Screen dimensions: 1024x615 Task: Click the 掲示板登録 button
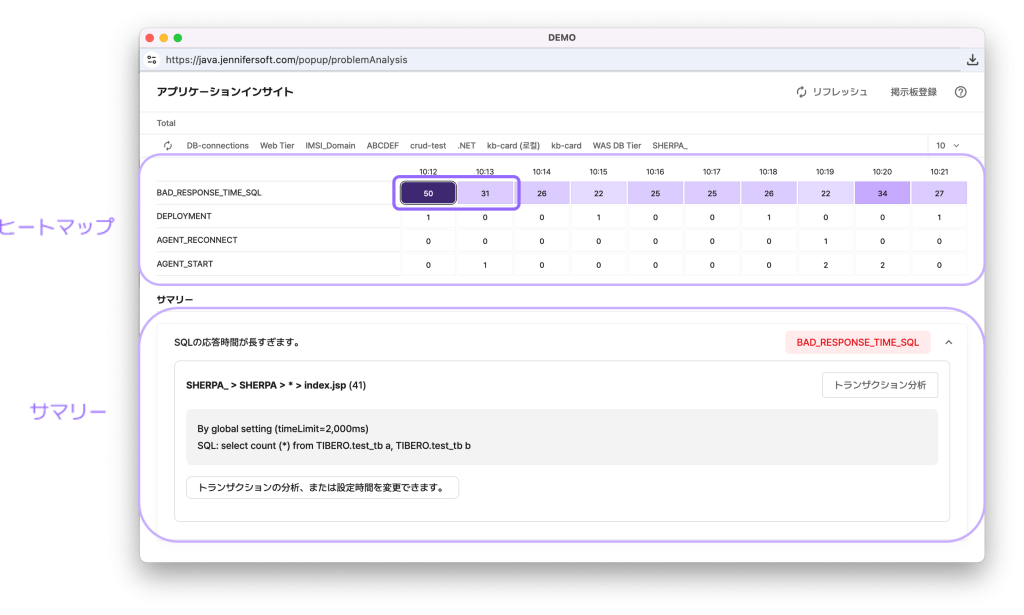(913, 92)
